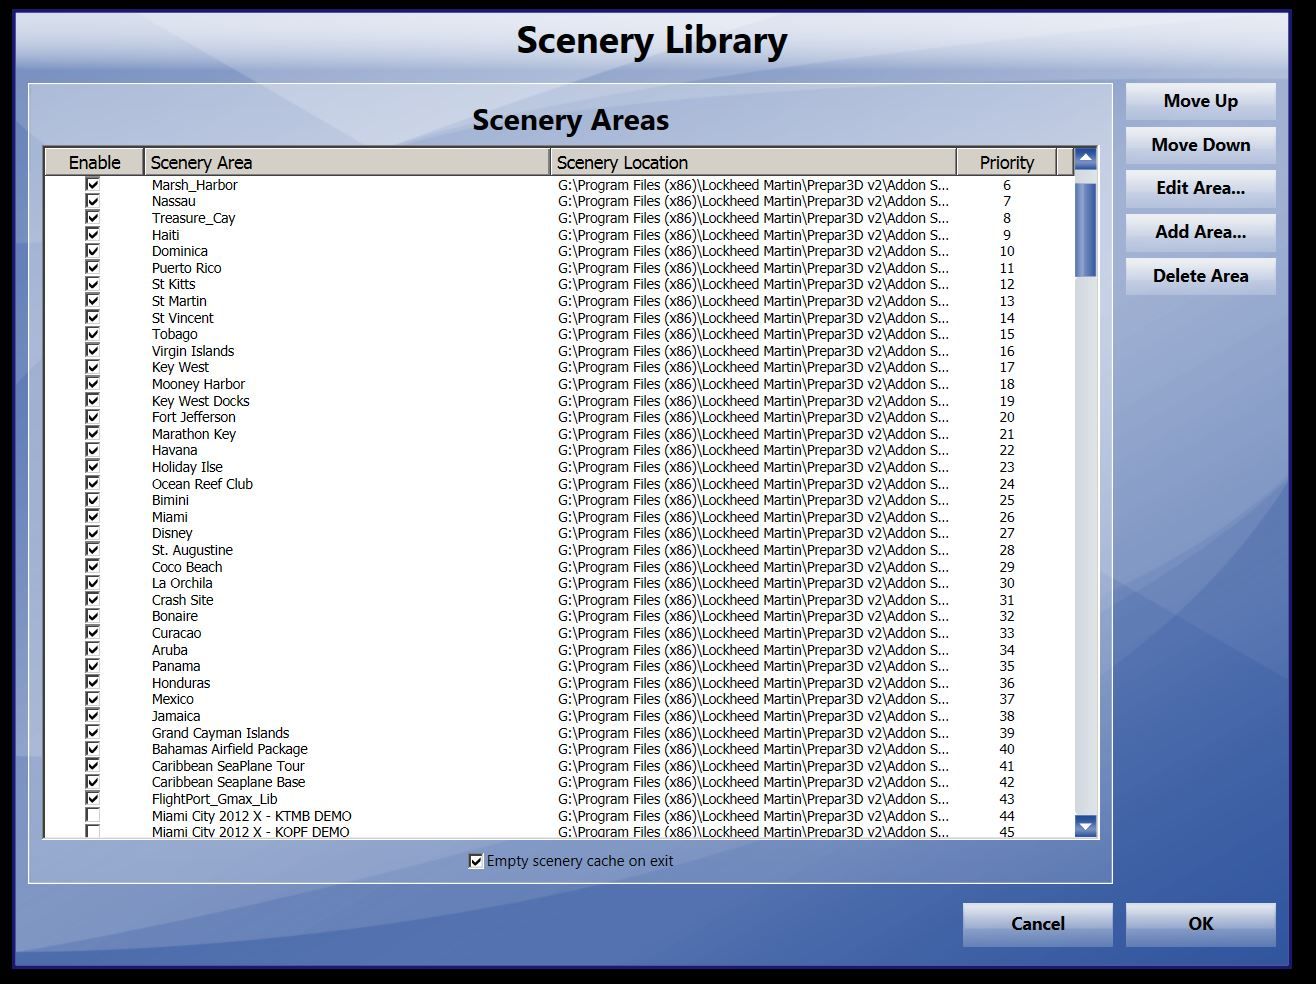Select the Key West Docks row
1316x984 pixels.
pyautogui.click(x=559, y=401)
